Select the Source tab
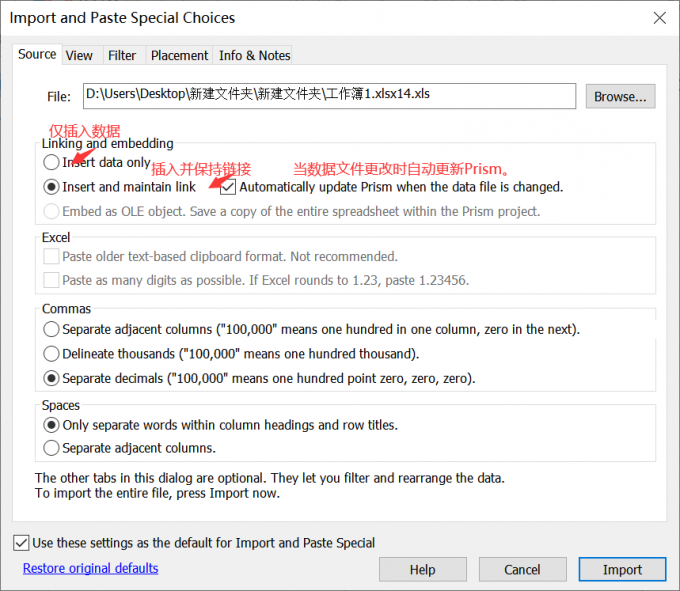680x591 pixels. [37, 55]
